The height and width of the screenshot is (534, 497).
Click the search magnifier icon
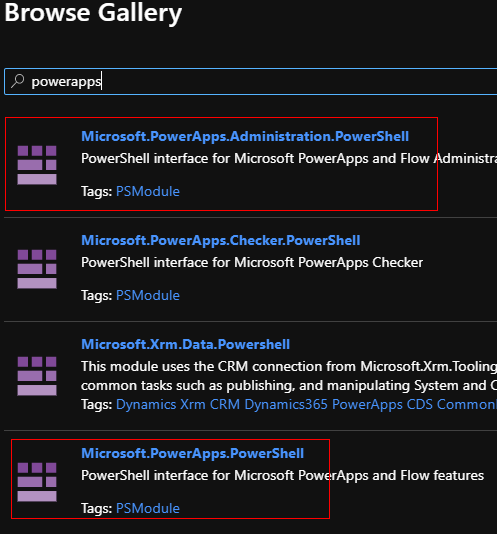point(18,81)
